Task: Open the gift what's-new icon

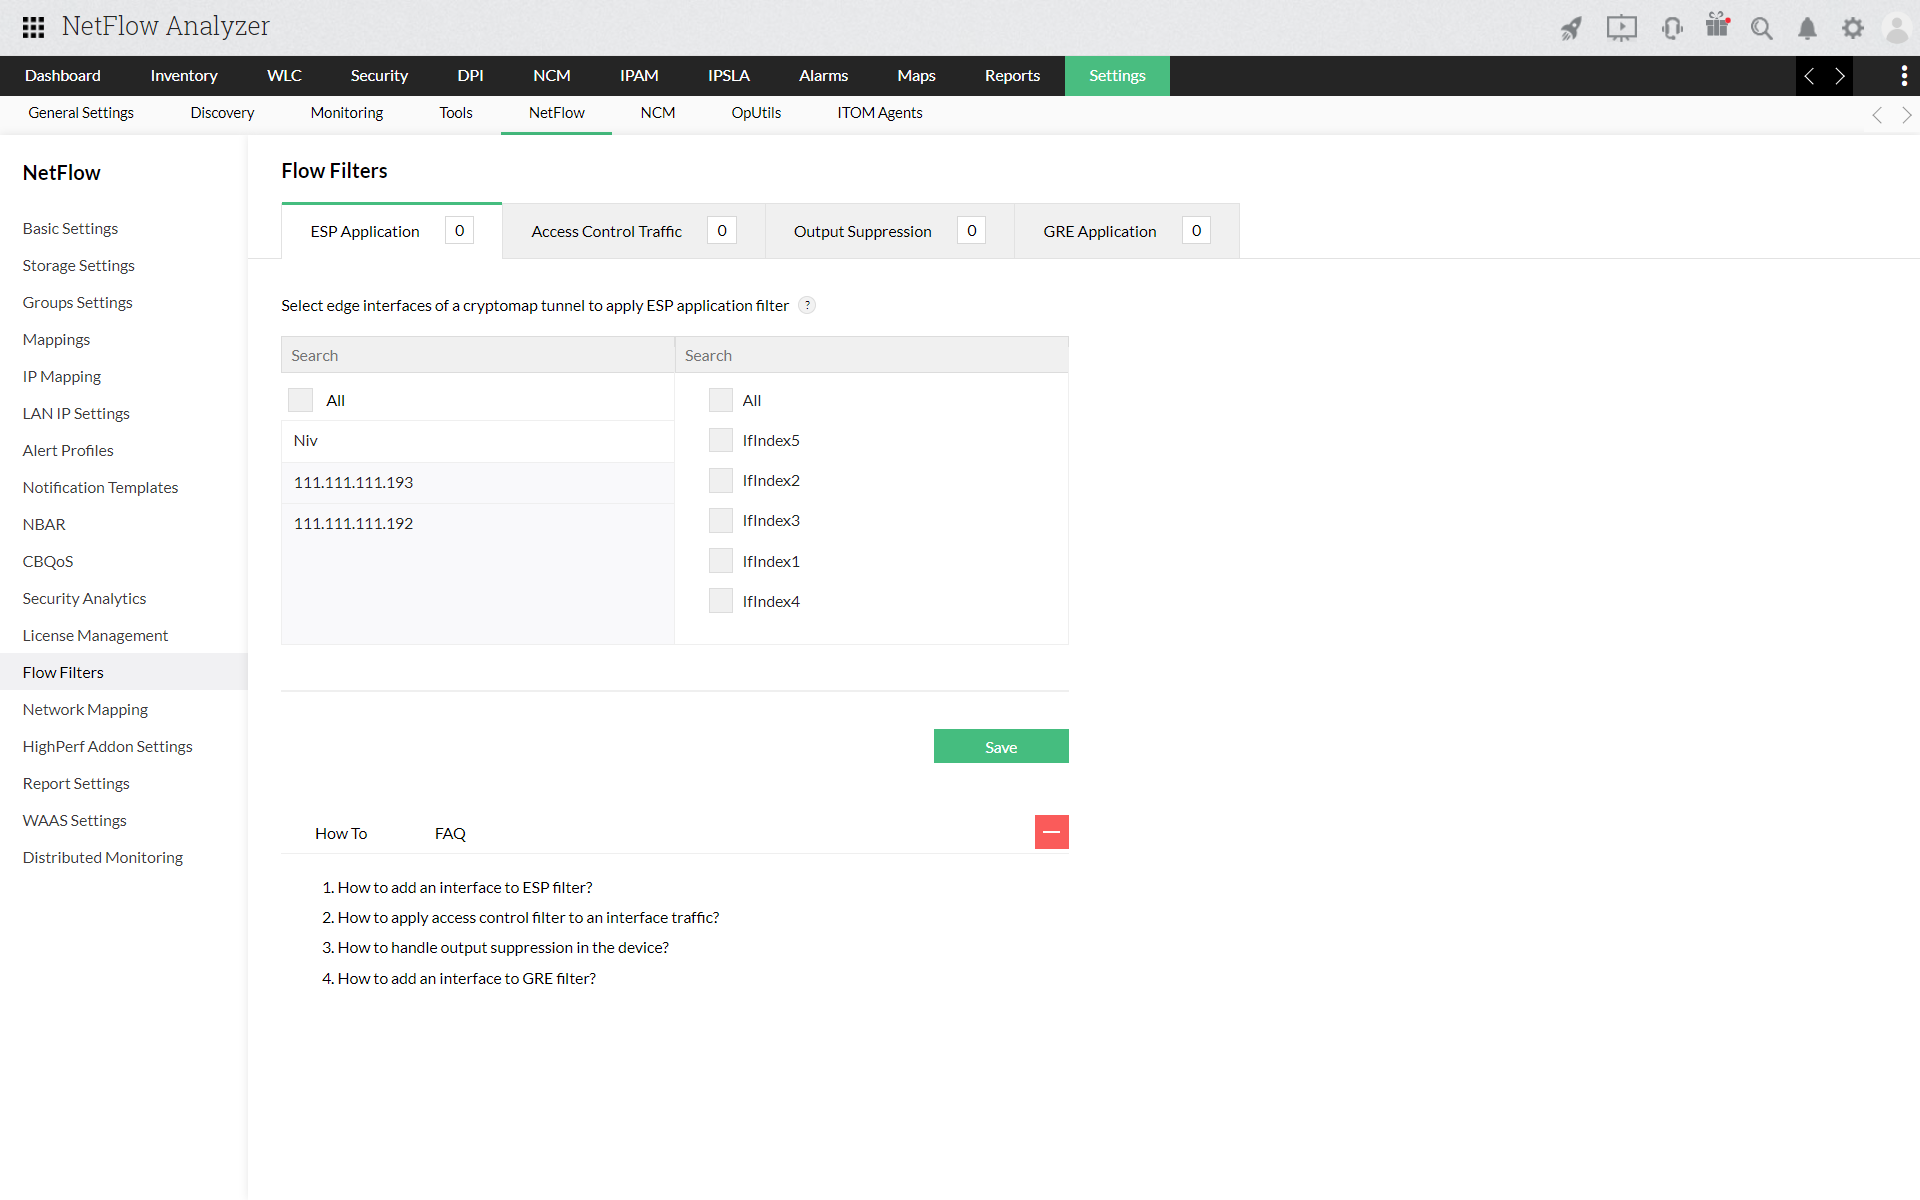Action: [x=1717, y=28]
